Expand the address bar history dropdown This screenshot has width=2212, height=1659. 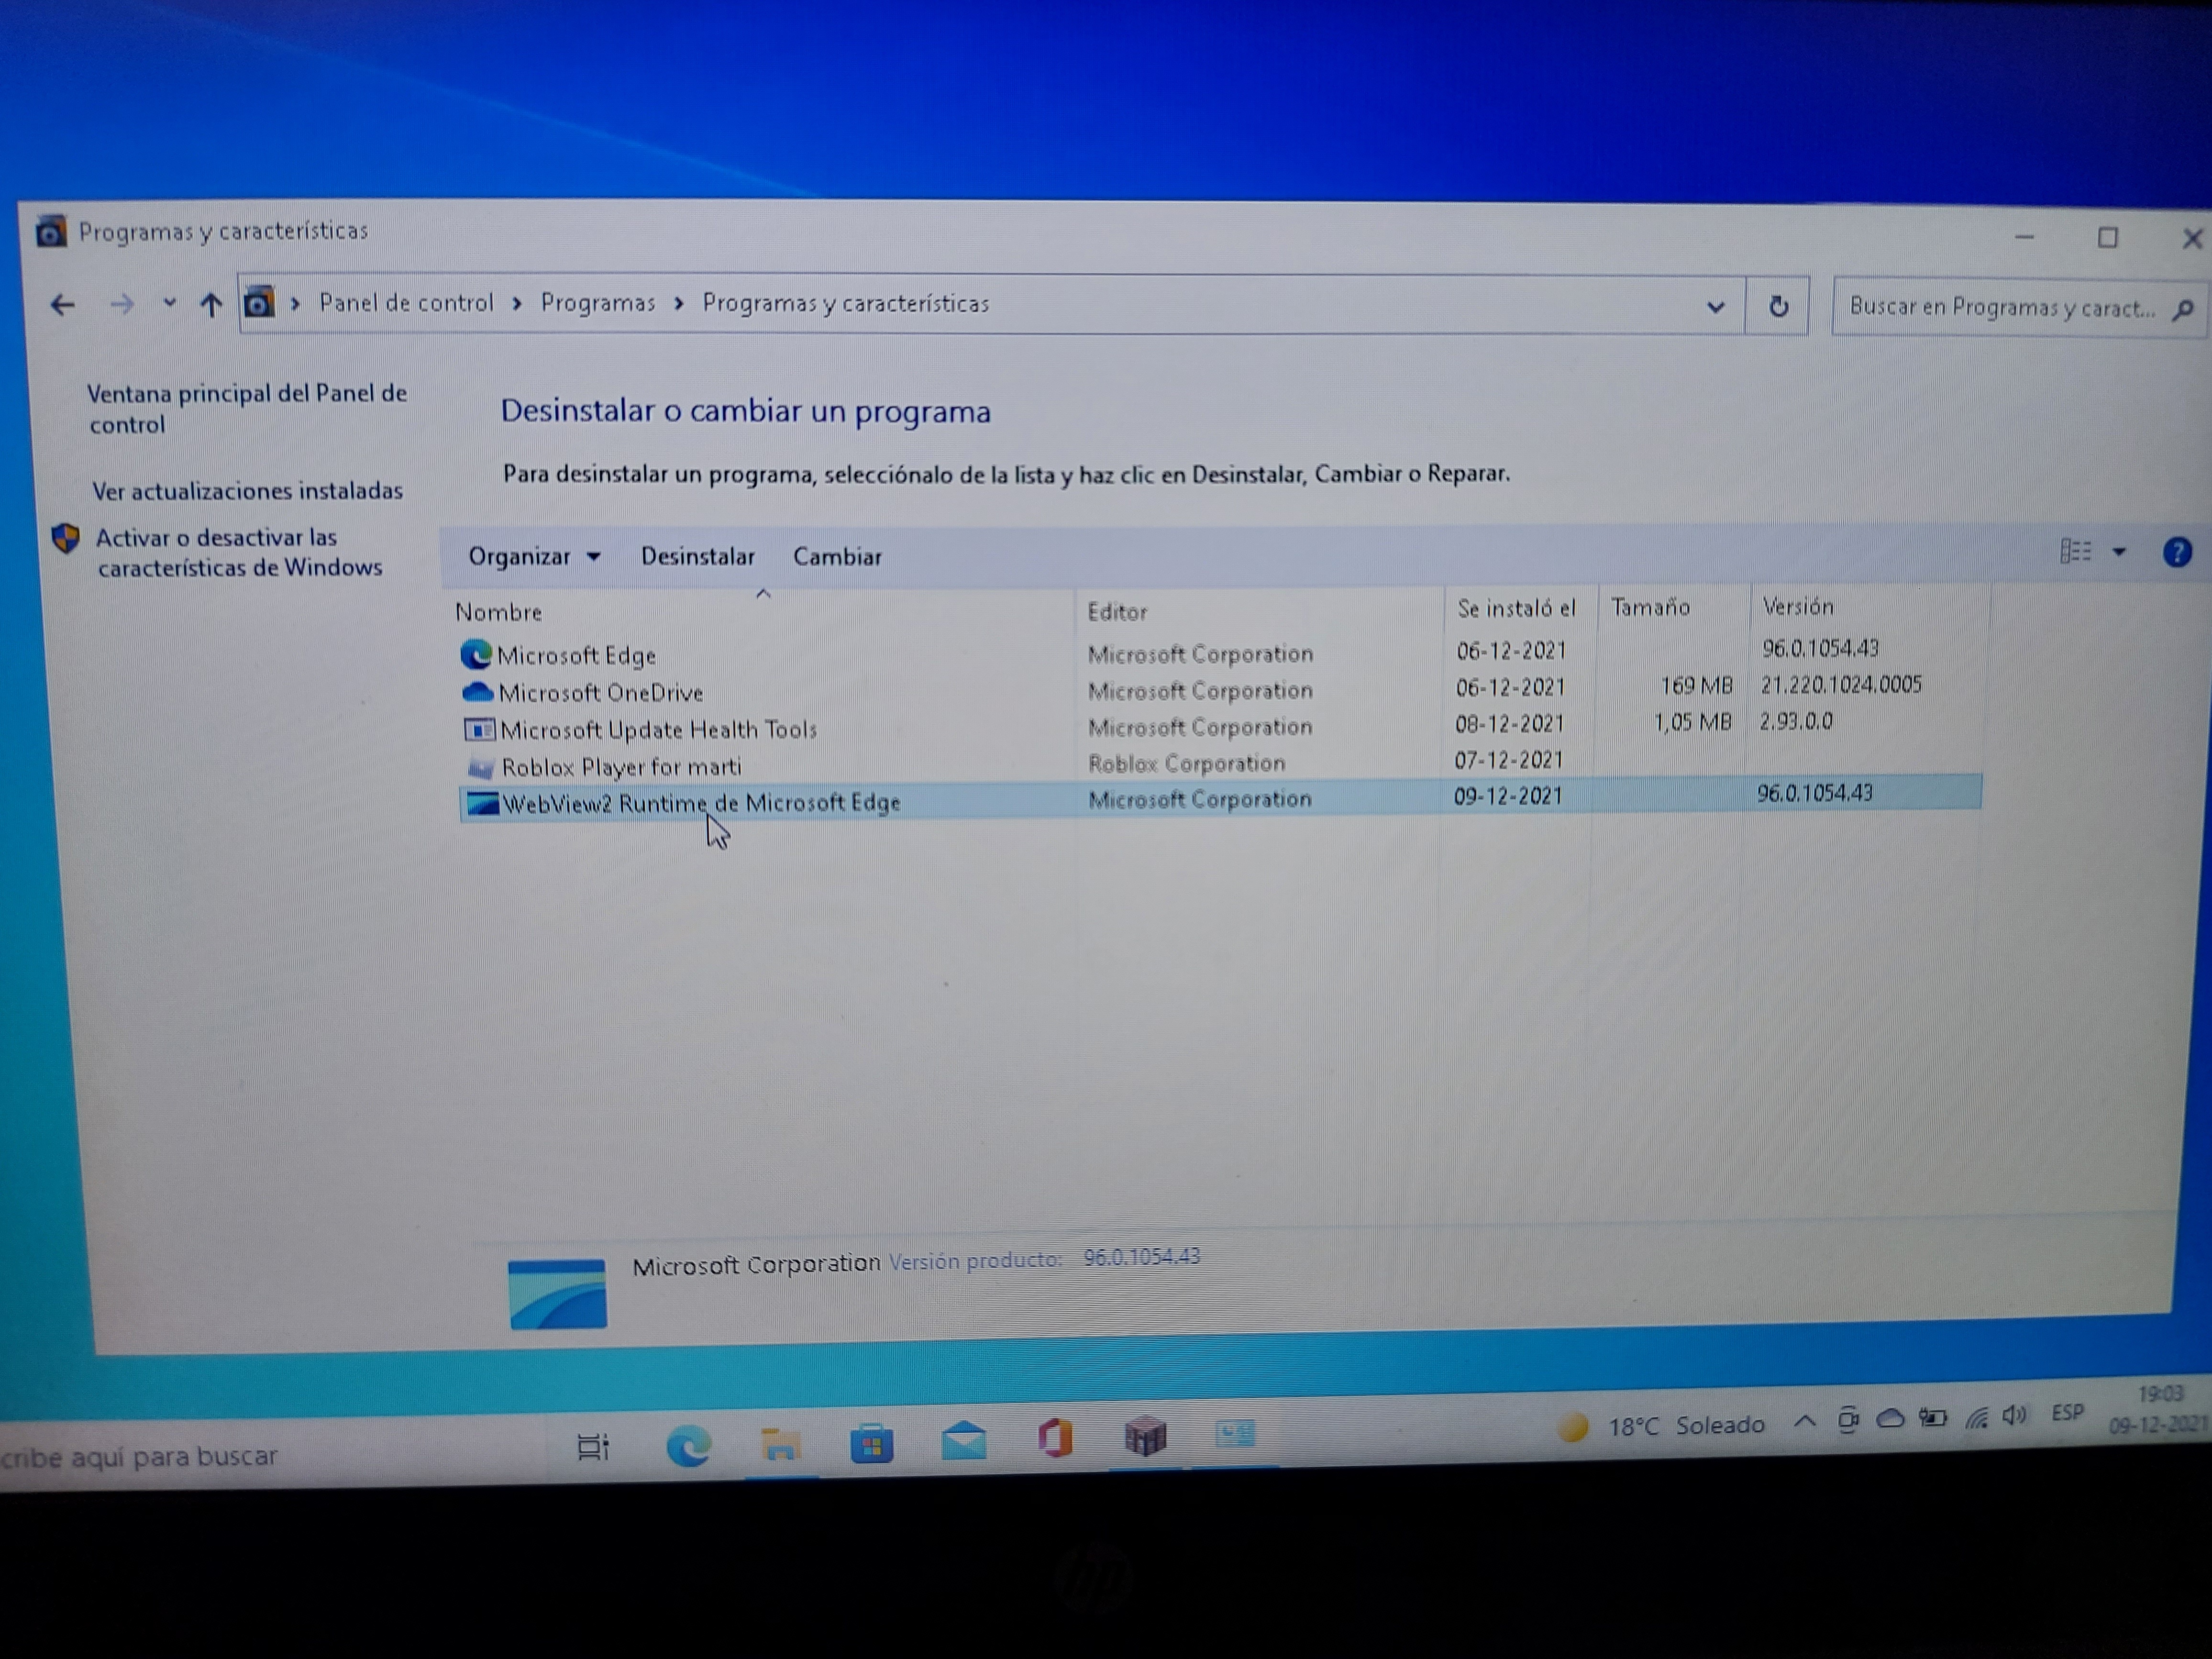pyautogui.click(x=1715, y=307)
